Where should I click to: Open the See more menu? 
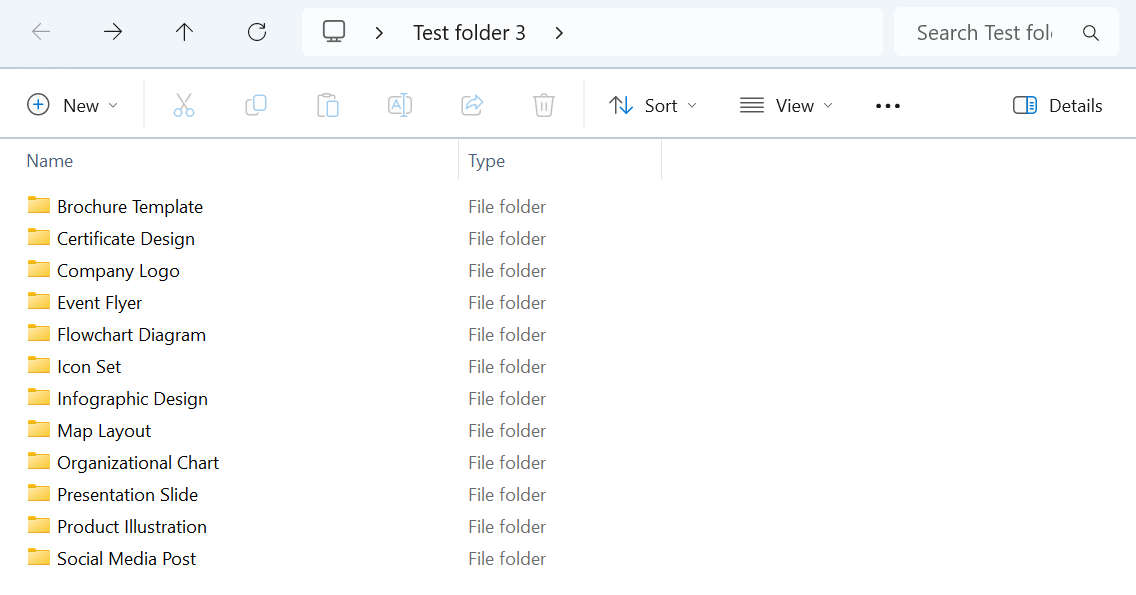click(887, 104)
